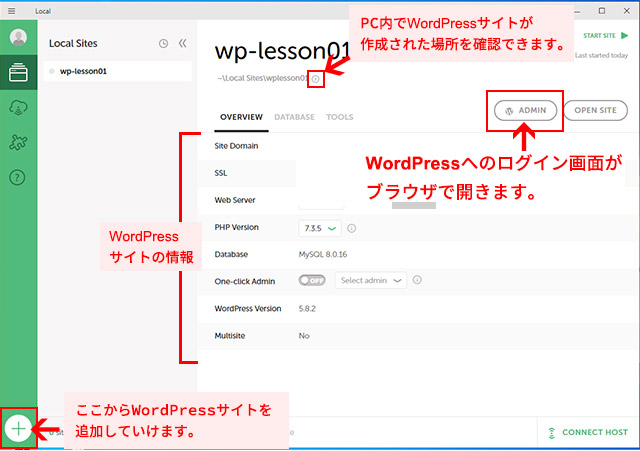Open site folder arrow next to path
This screenshot has height=451, width=640.
(x=316, y=79)
